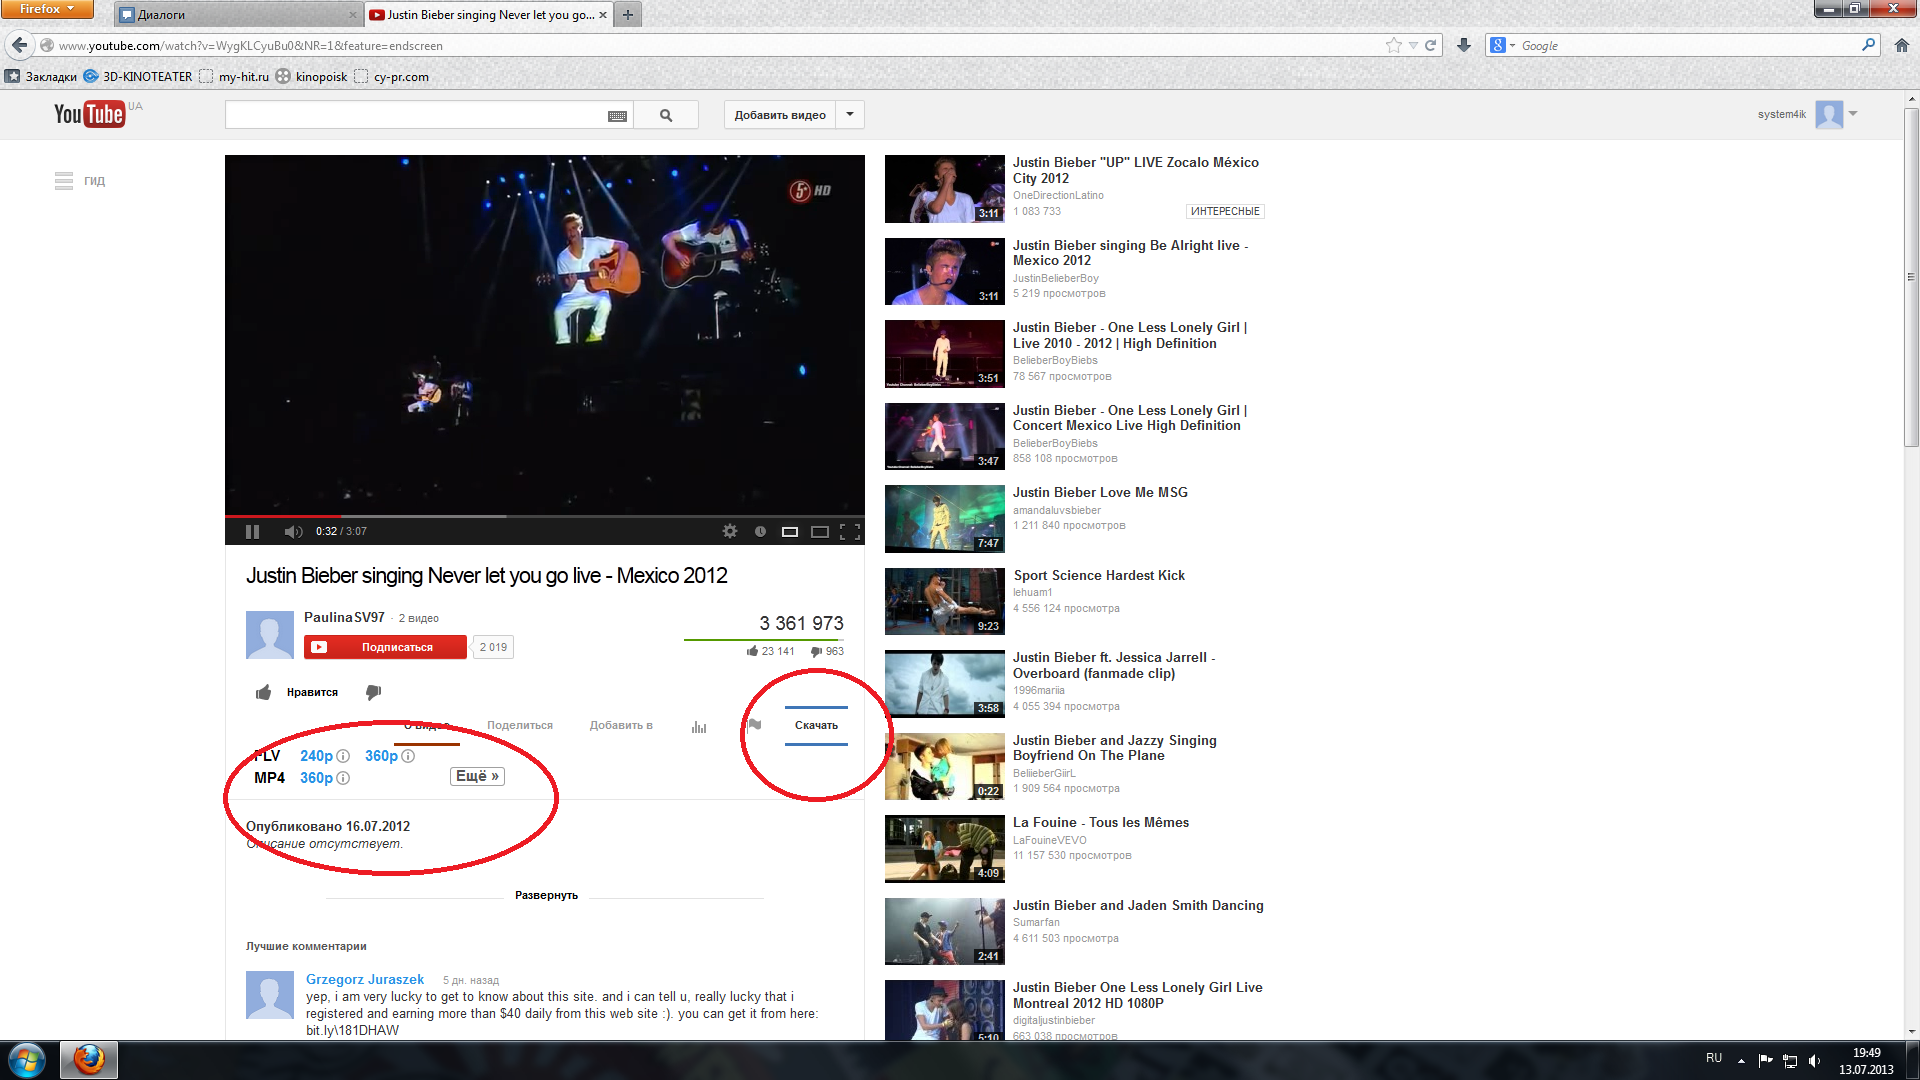Download FLV 240p format link

click(316, 756)
